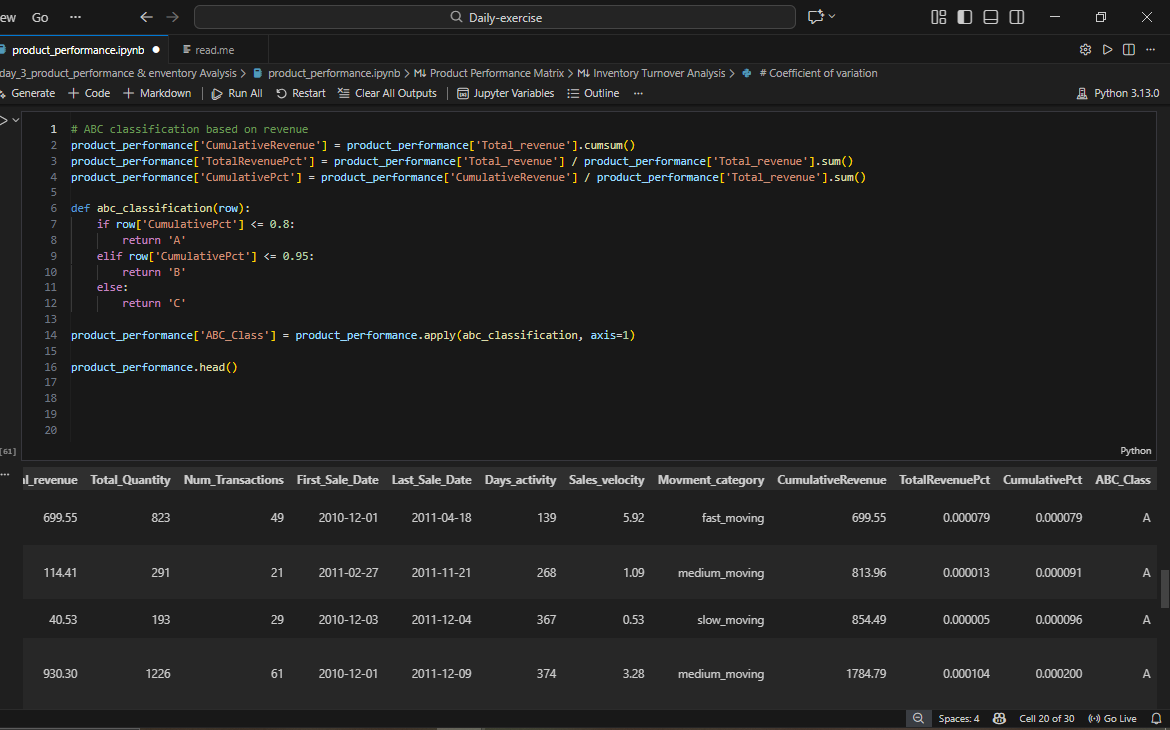This screenshot has width=1170, height=730.
Task: Toggle the bottom panel visibility
Action: (x=990, y=17)
